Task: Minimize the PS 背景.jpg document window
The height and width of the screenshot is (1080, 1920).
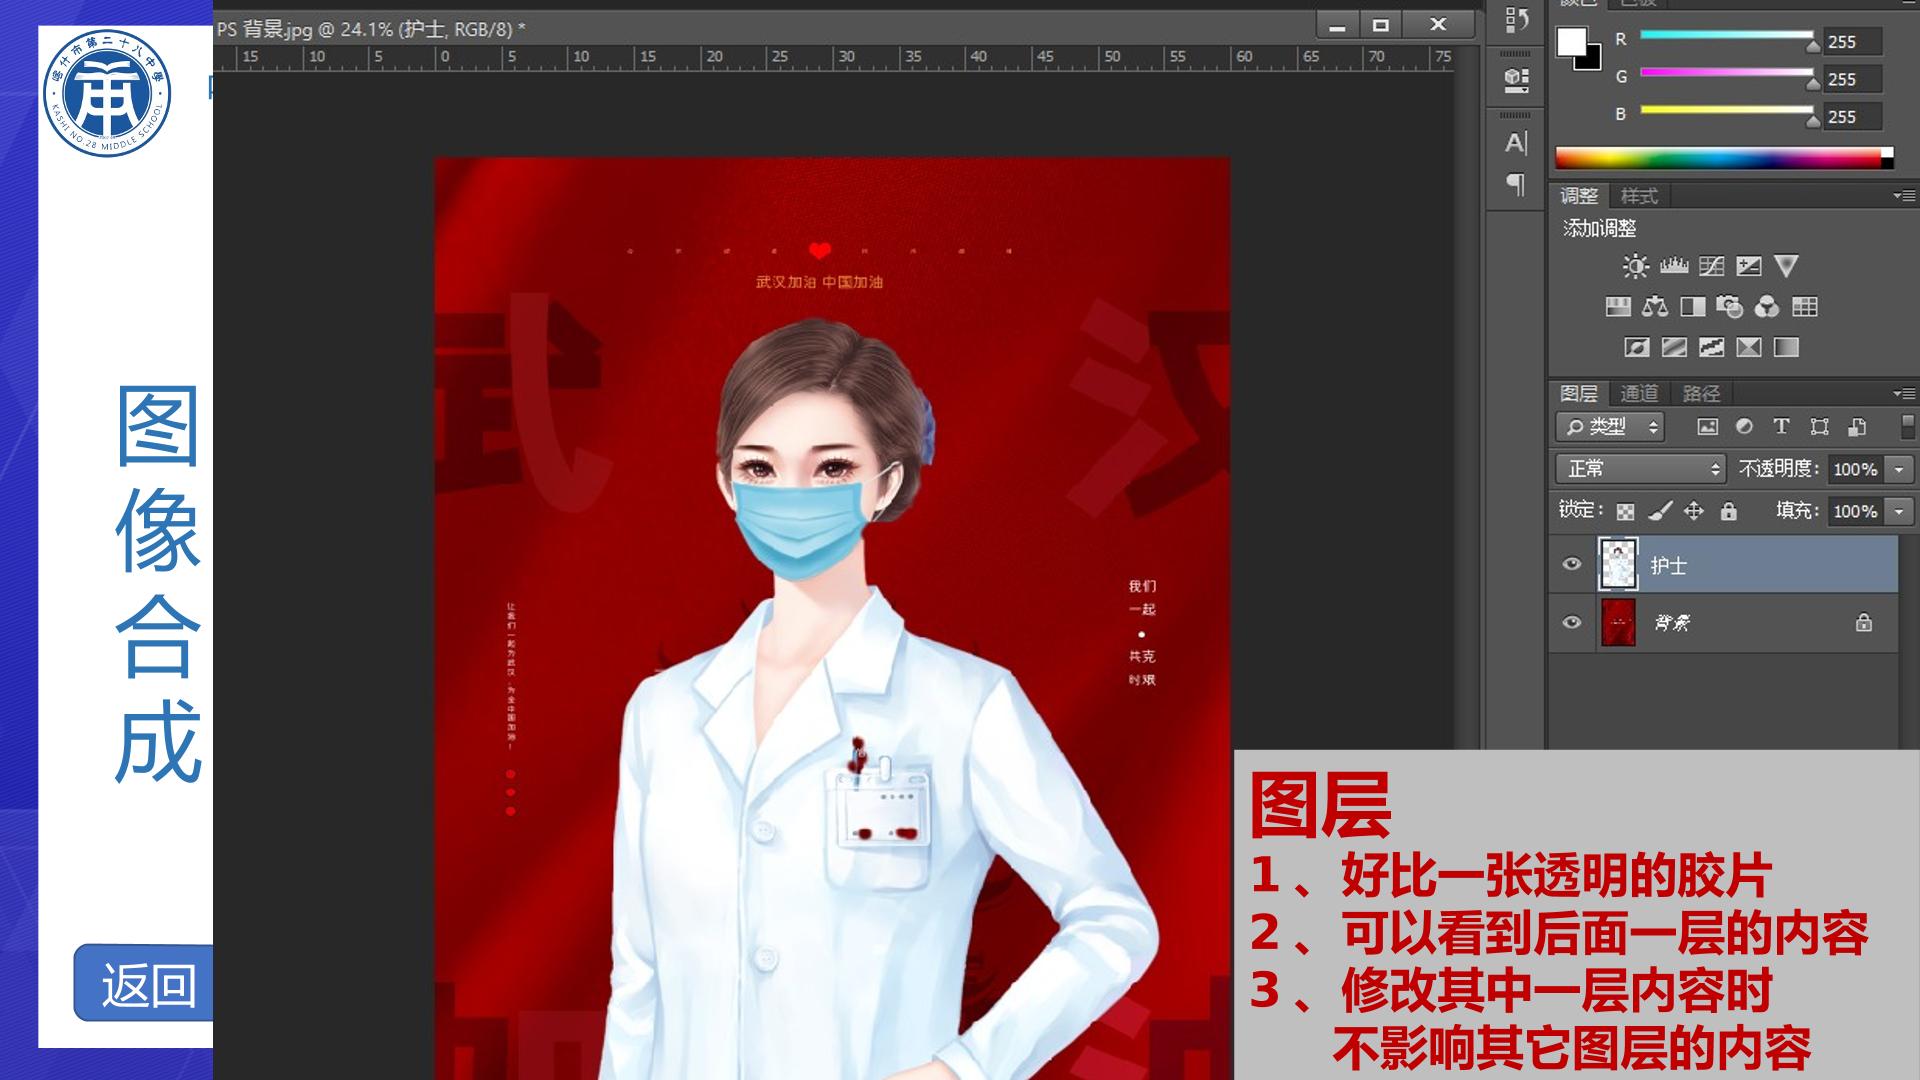Action: coord(1337,25)
